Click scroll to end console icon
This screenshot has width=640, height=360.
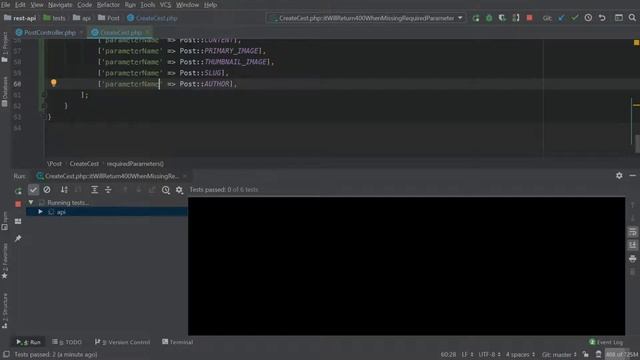[633, 245]
